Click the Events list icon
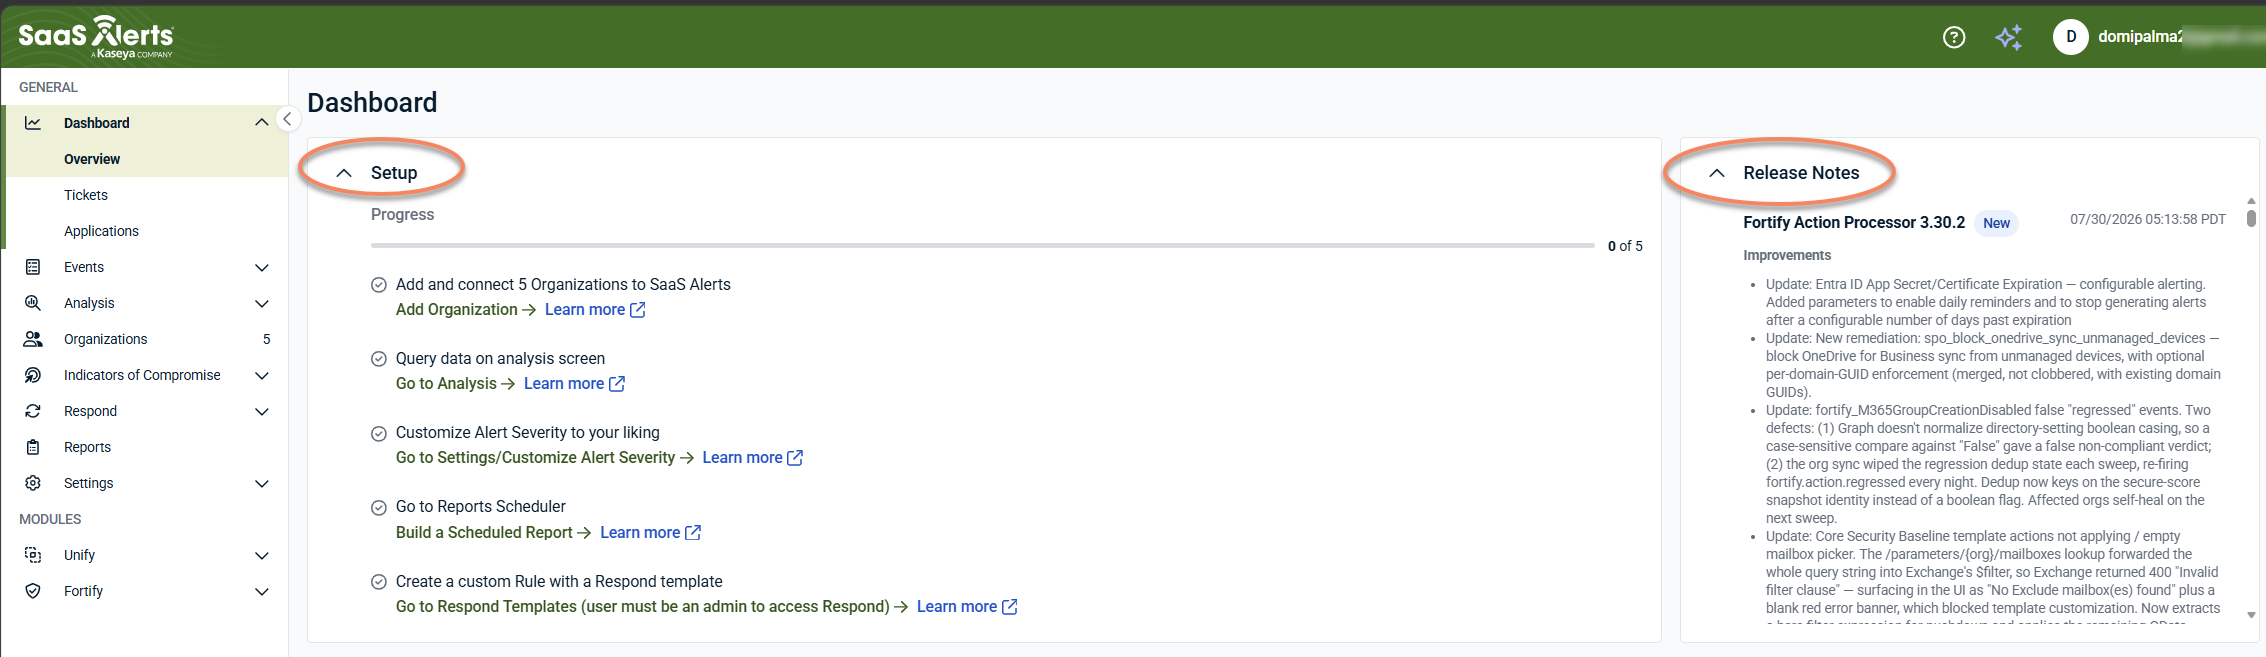This screenshot has width=2266, height=657. click(33, 267)
